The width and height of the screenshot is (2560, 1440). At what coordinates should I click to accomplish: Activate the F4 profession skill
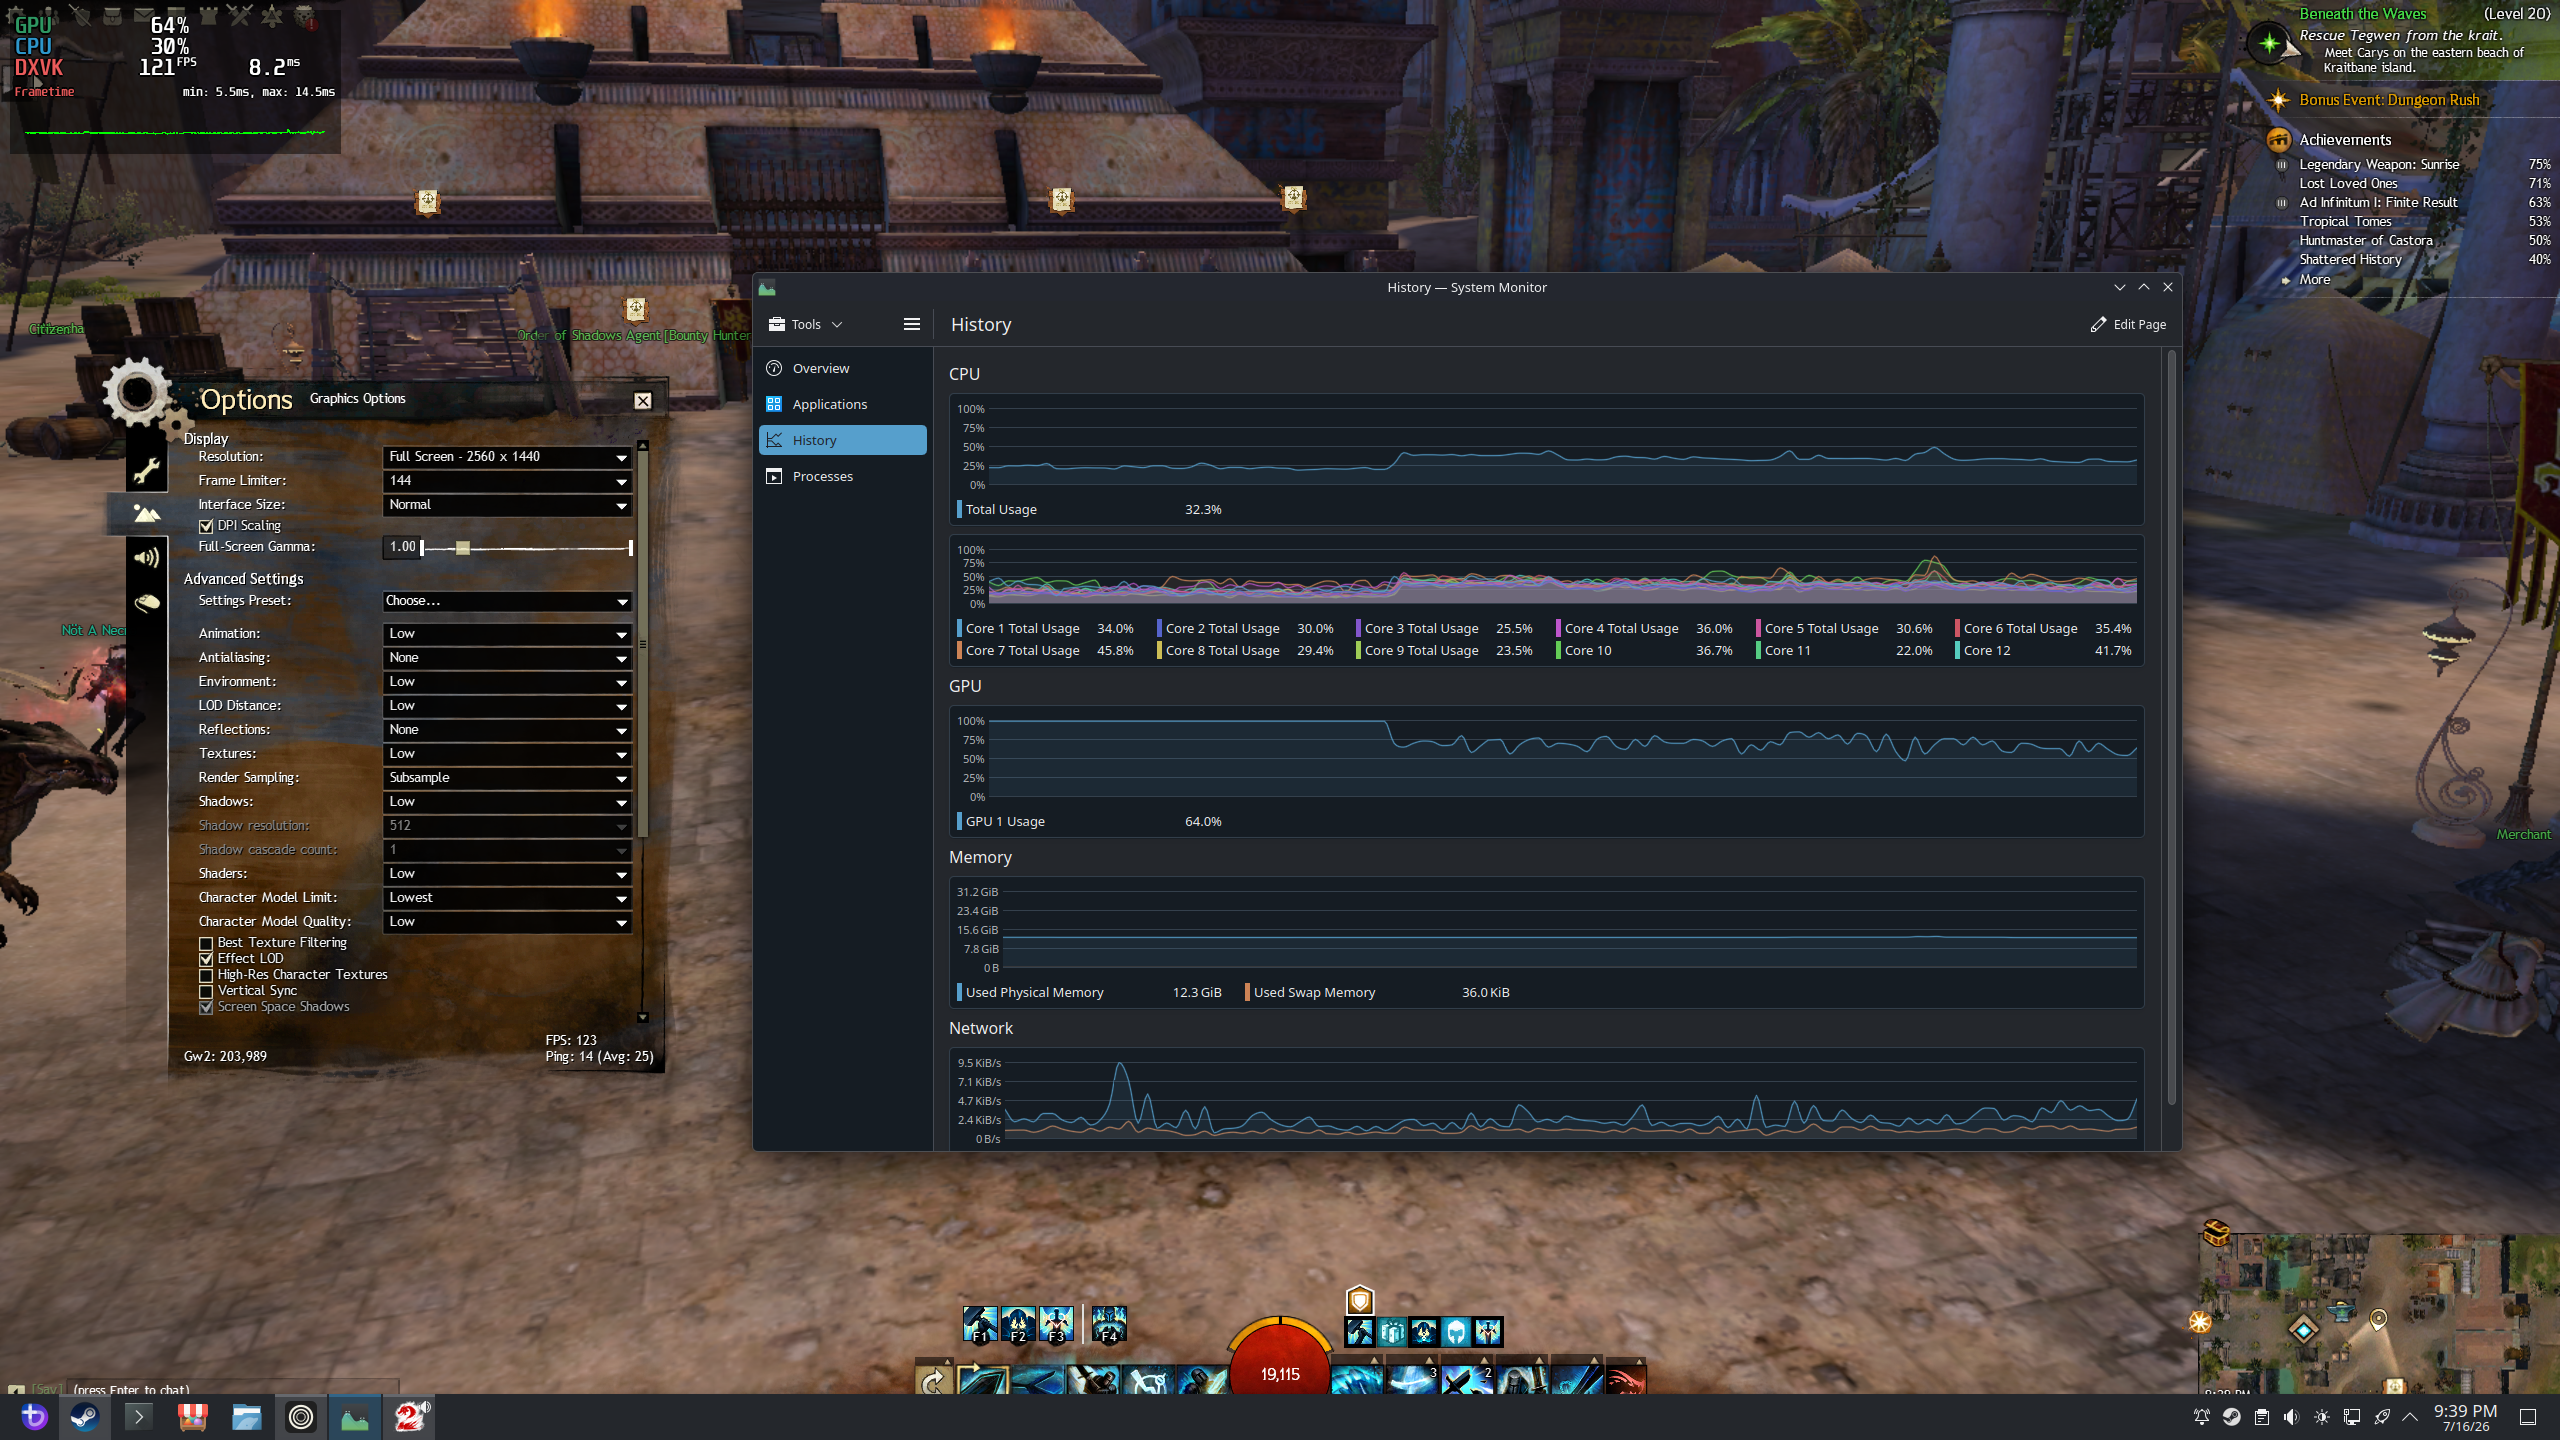1109,1324
